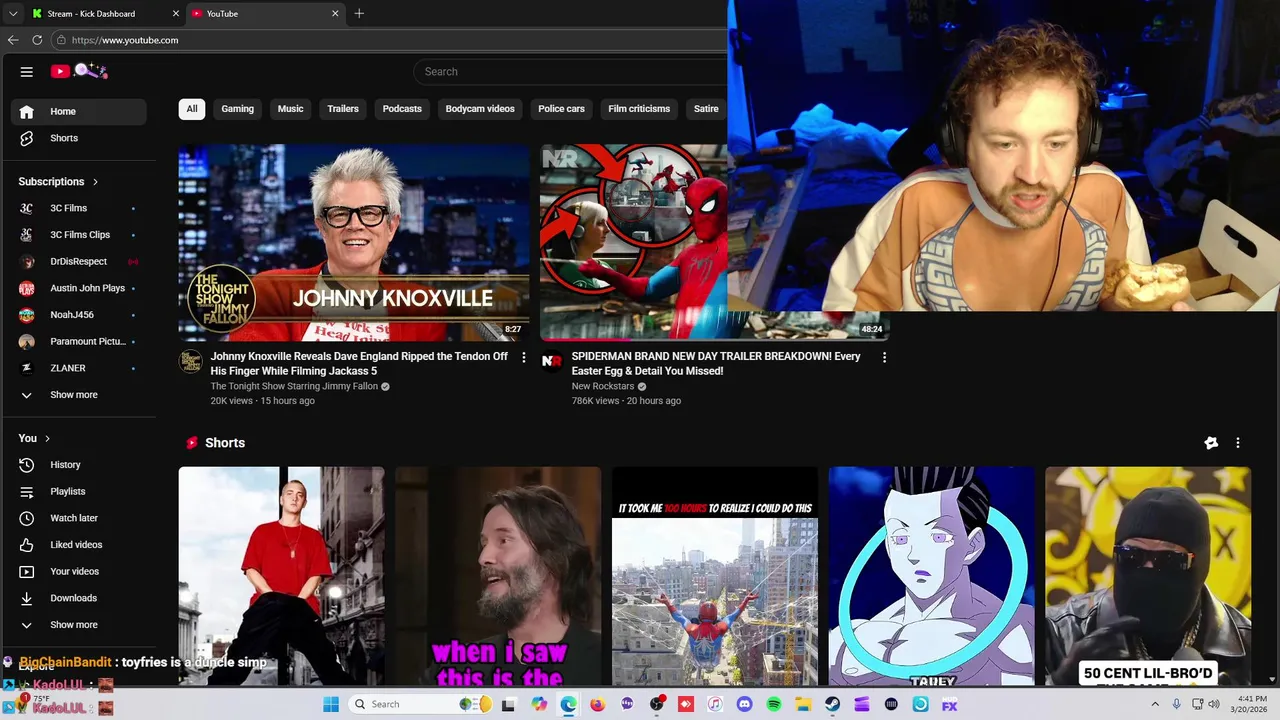Open watch History
Image resolution: width=1280 pixels, height=720 pixels.
[79, 465]
